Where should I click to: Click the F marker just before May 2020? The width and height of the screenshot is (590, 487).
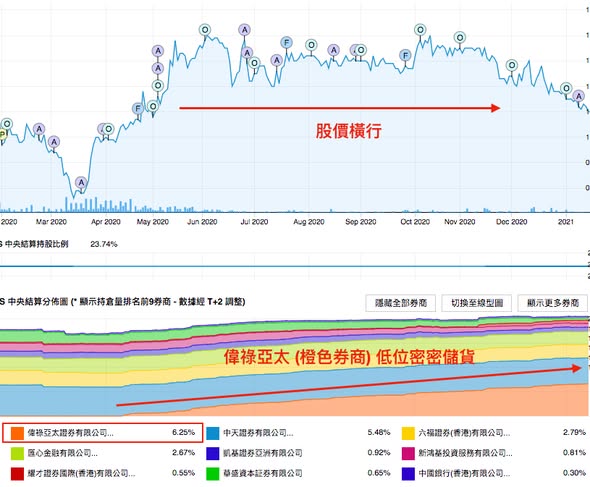(x=138, y=109)
